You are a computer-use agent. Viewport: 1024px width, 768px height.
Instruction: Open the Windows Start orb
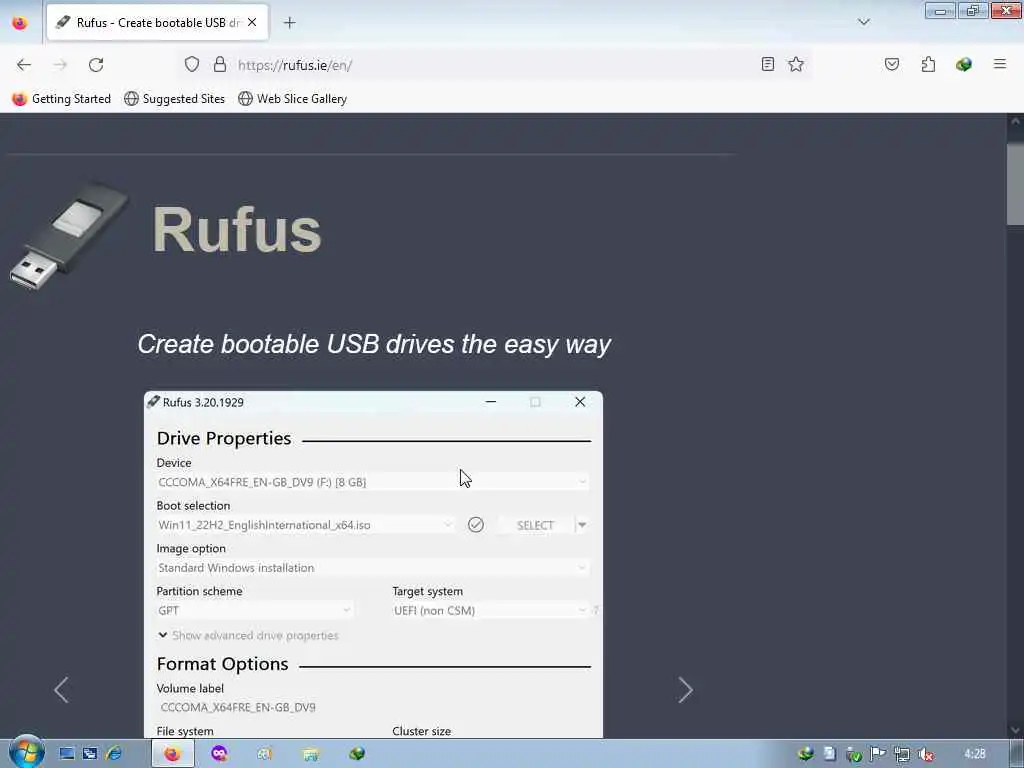pyautogui.click(x=26, y=752)
